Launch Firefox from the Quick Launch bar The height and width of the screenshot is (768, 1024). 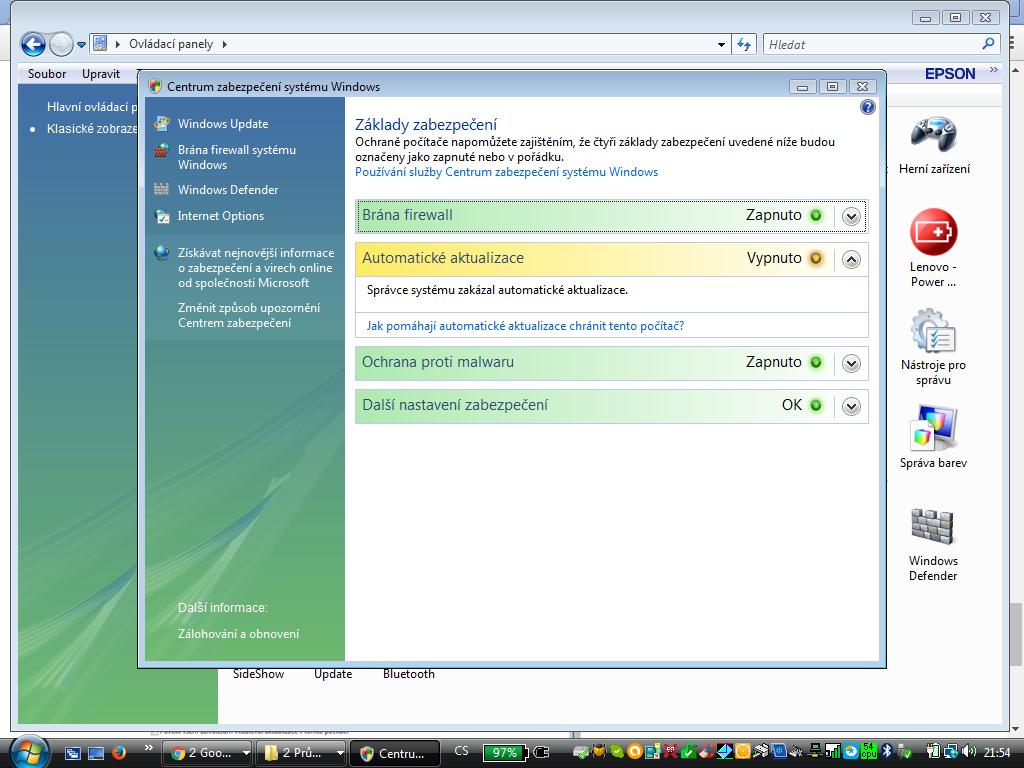120,753
